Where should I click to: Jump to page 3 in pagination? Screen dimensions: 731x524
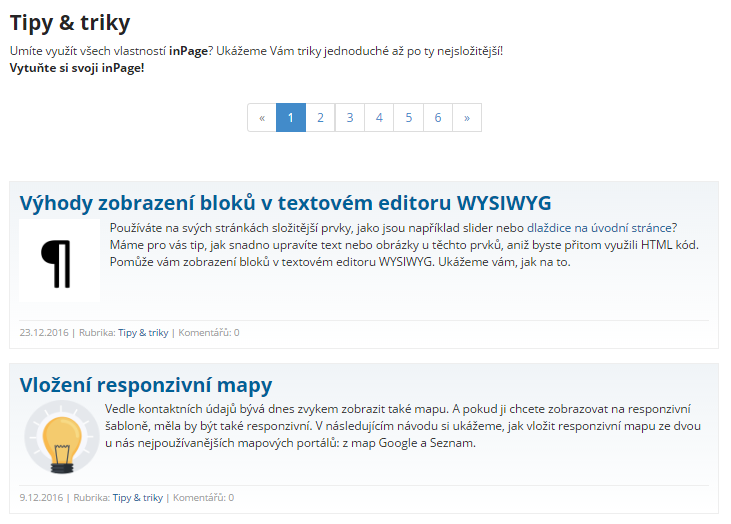coord(349,118)
